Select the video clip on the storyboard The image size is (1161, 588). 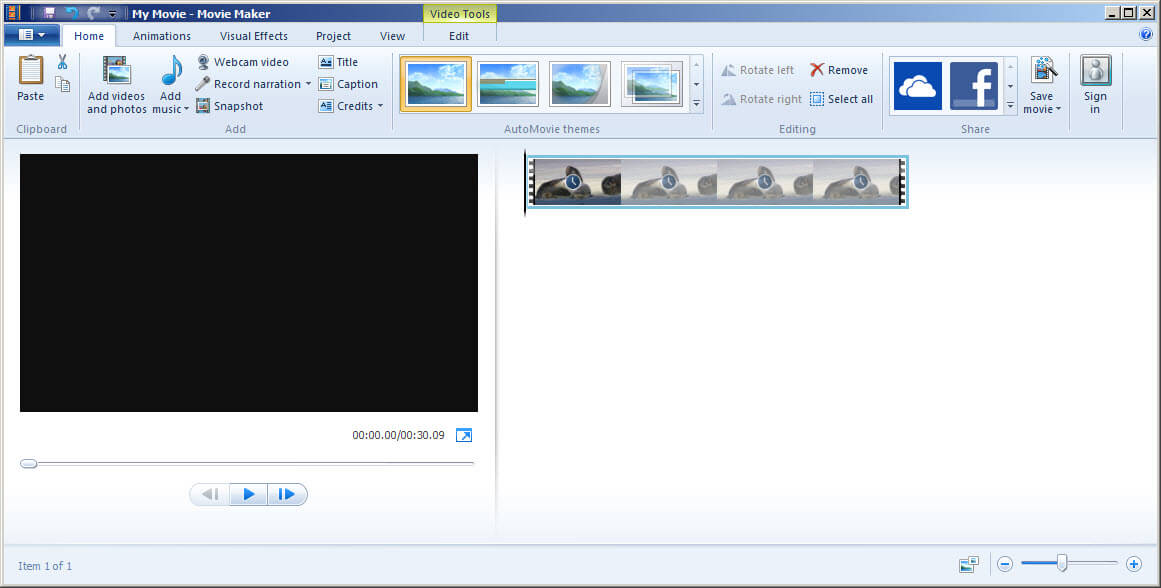click(x=717, y=181)
